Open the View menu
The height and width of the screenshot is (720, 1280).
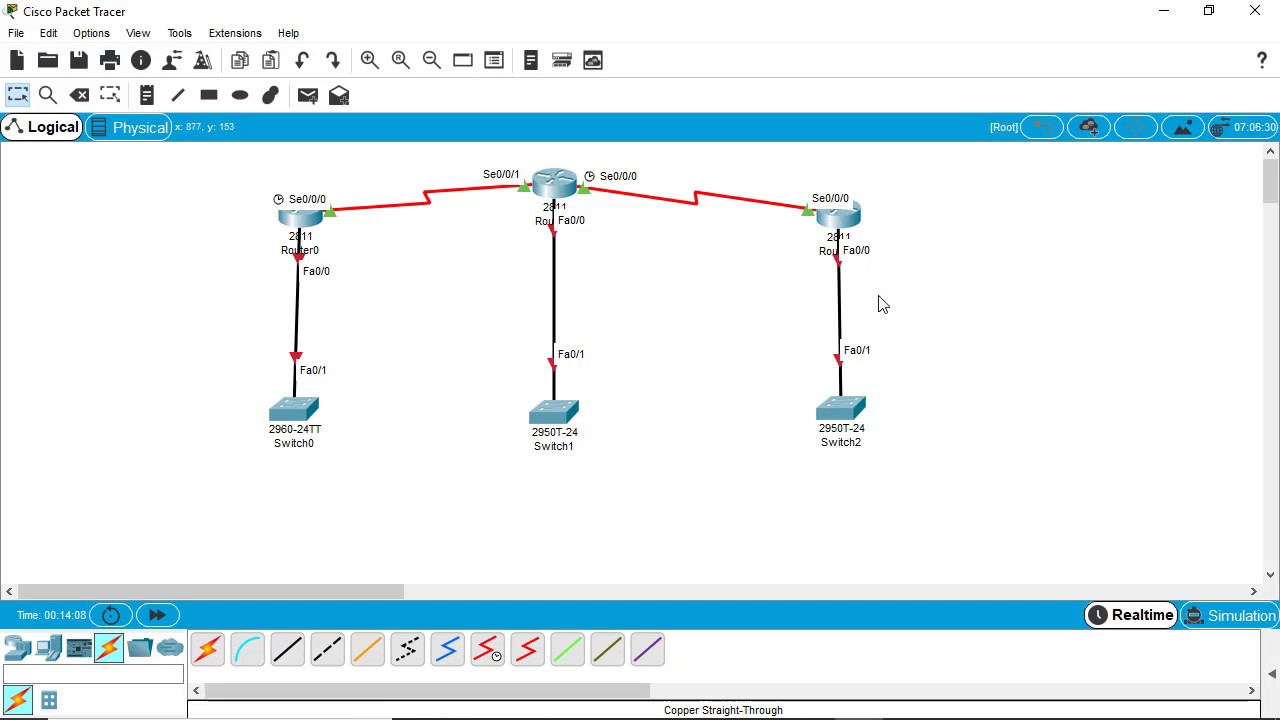point(138,33)
